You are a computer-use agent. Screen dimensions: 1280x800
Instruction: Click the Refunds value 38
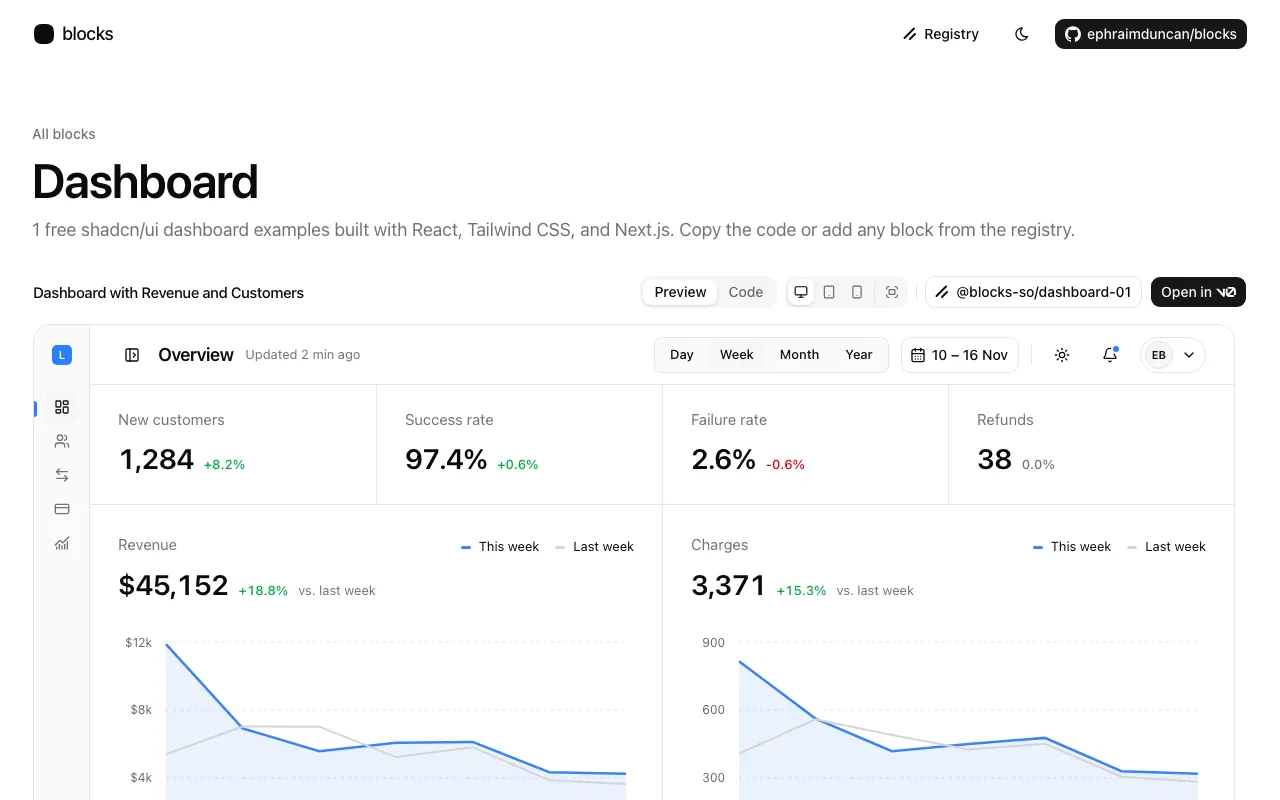(x=994, y=459)
